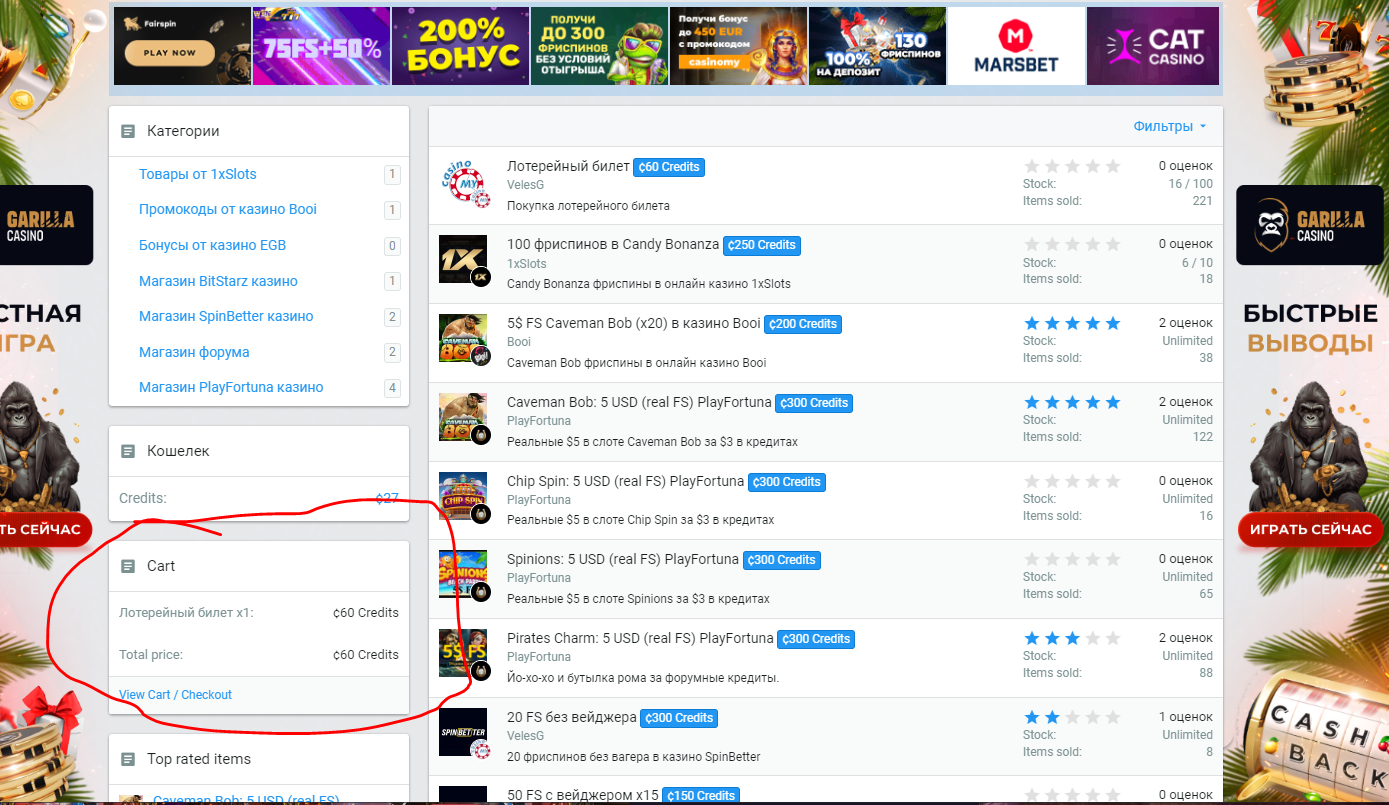The image size is (1389, 805).
Task: Open seller VelesG under Лотерейный билет
Action: point(526,185)
